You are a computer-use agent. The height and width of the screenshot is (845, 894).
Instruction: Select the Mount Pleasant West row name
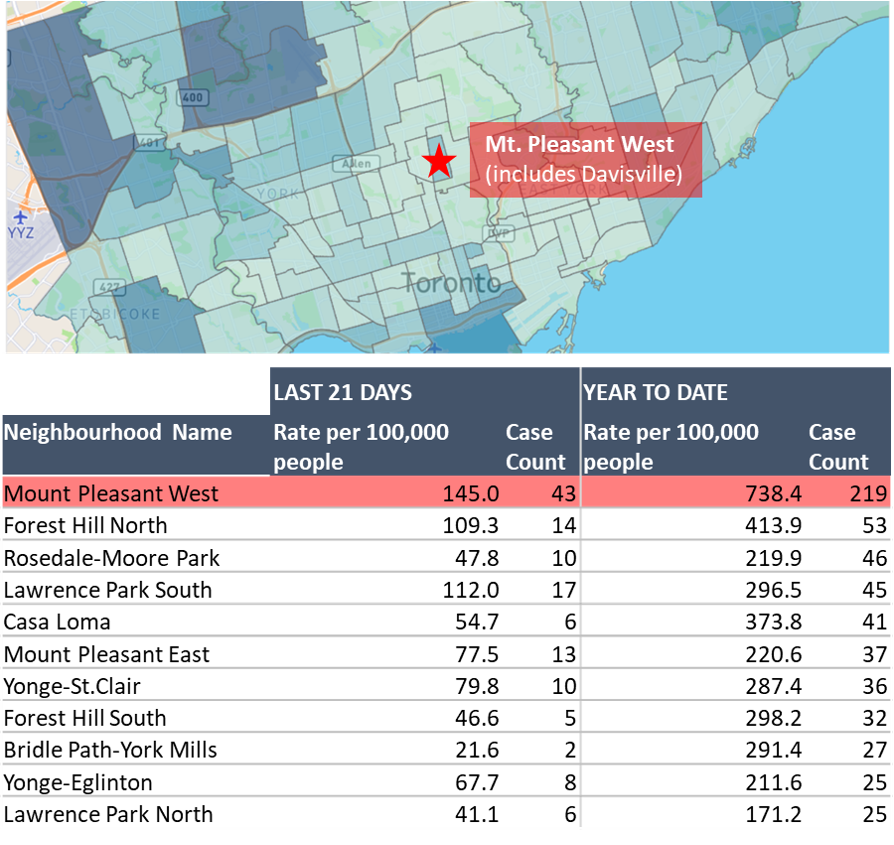click(111, 494)
